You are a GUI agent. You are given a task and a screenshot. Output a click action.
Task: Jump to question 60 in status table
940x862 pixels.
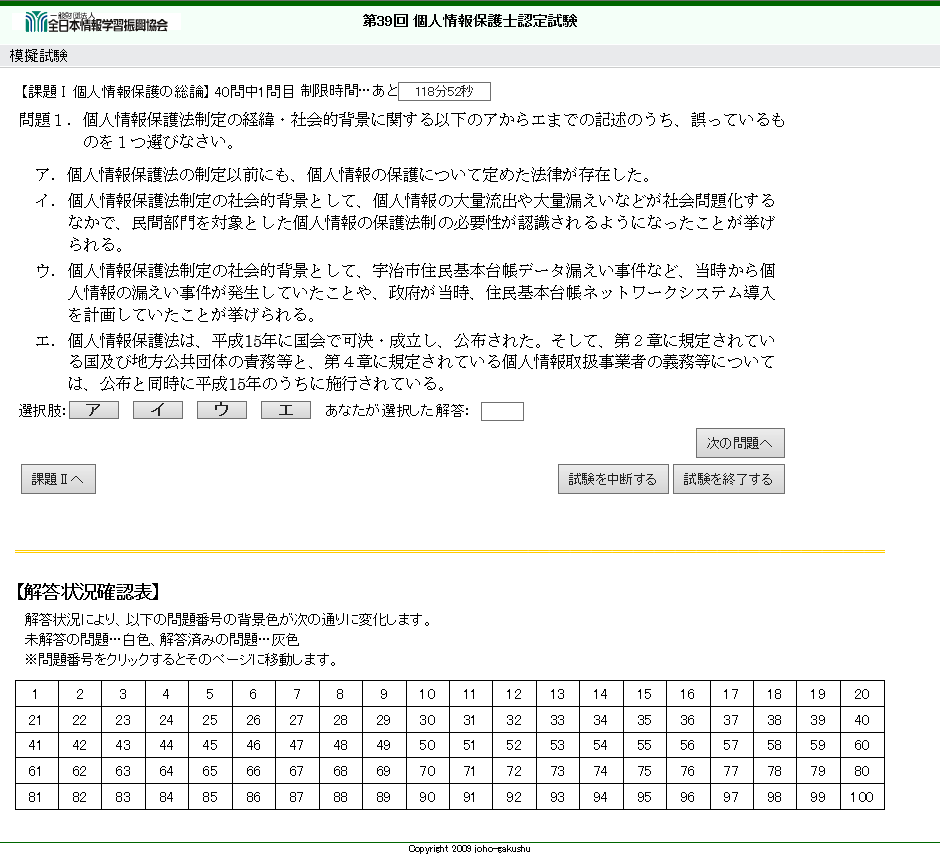click(862, 745)
